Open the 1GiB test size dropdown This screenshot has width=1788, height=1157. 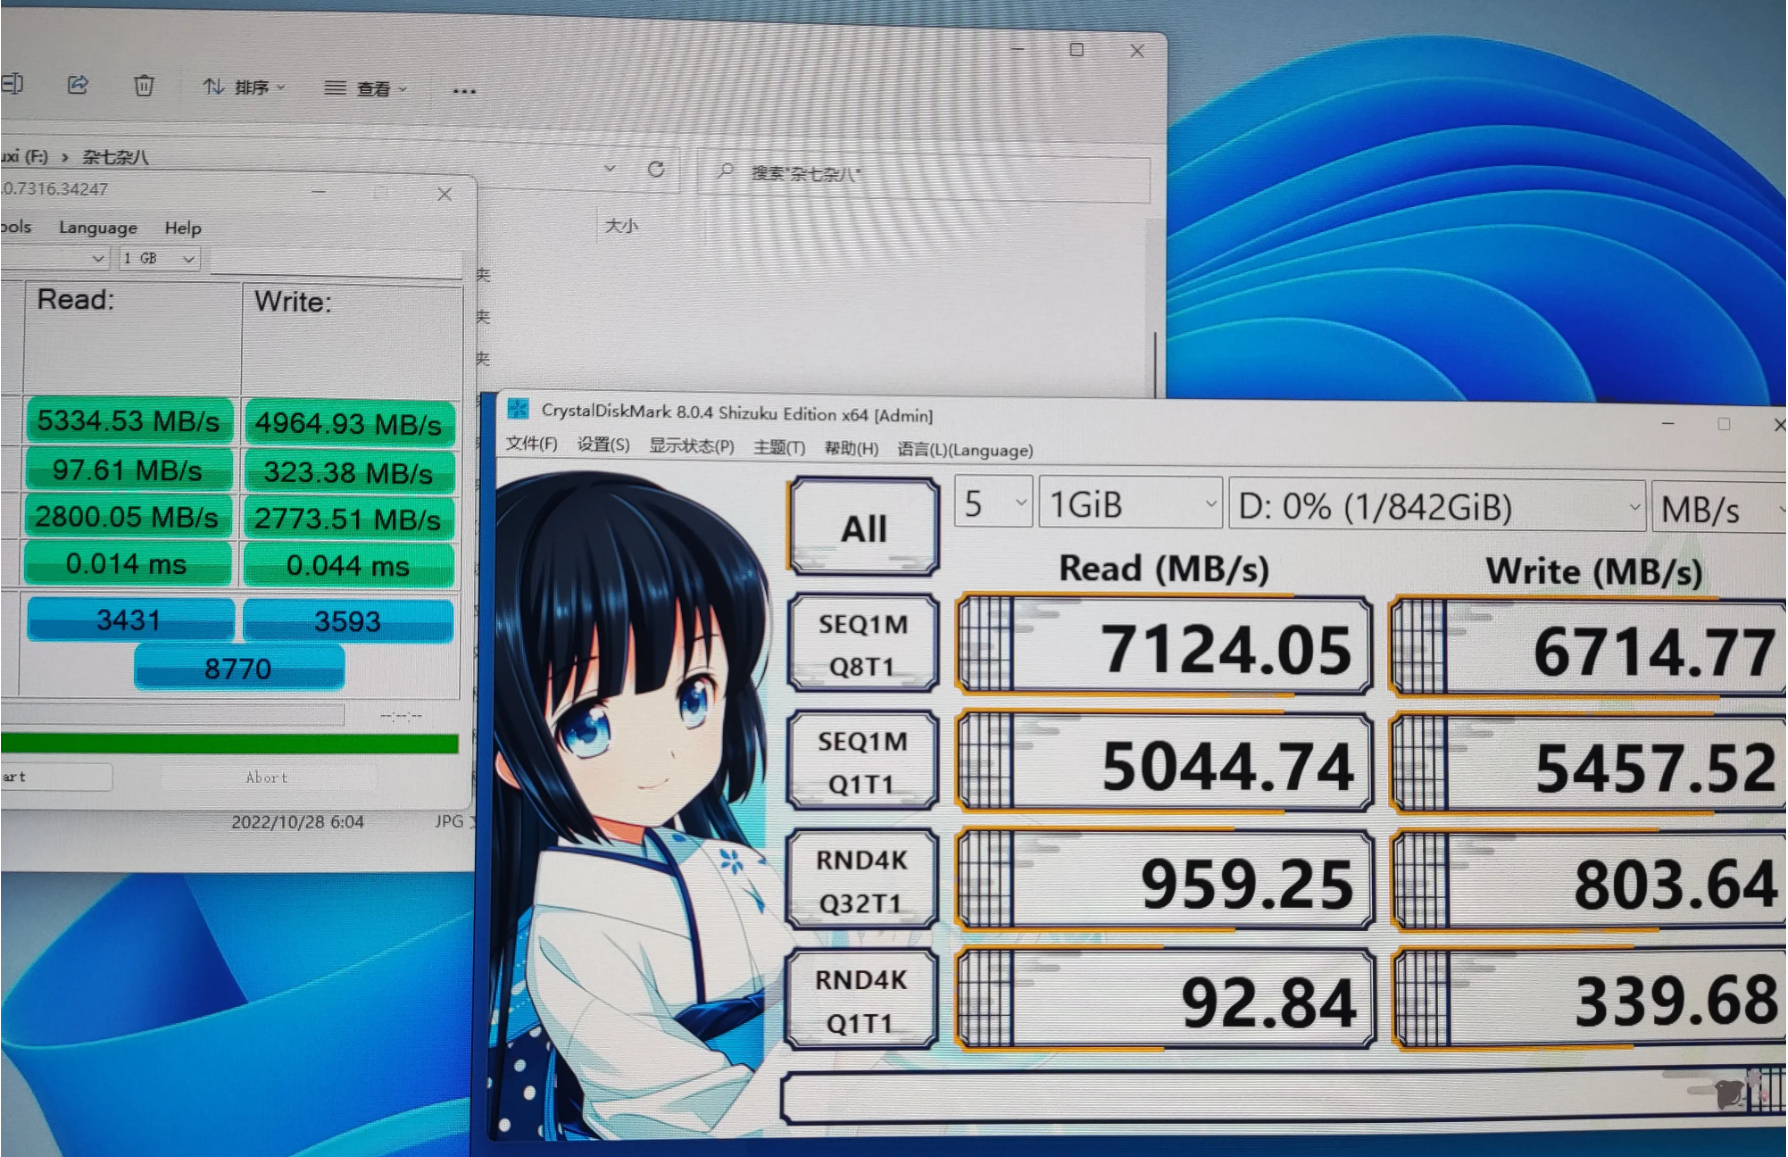[x=1131, y=504]
